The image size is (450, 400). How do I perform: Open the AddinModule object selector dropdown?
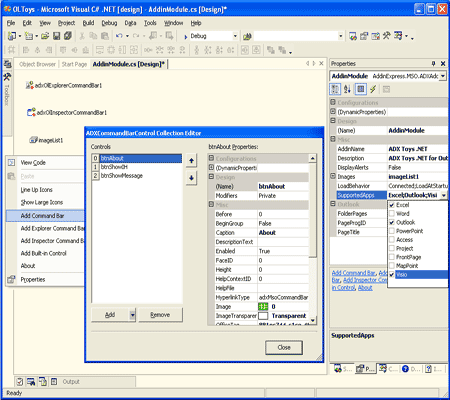(x=443, y=76)
